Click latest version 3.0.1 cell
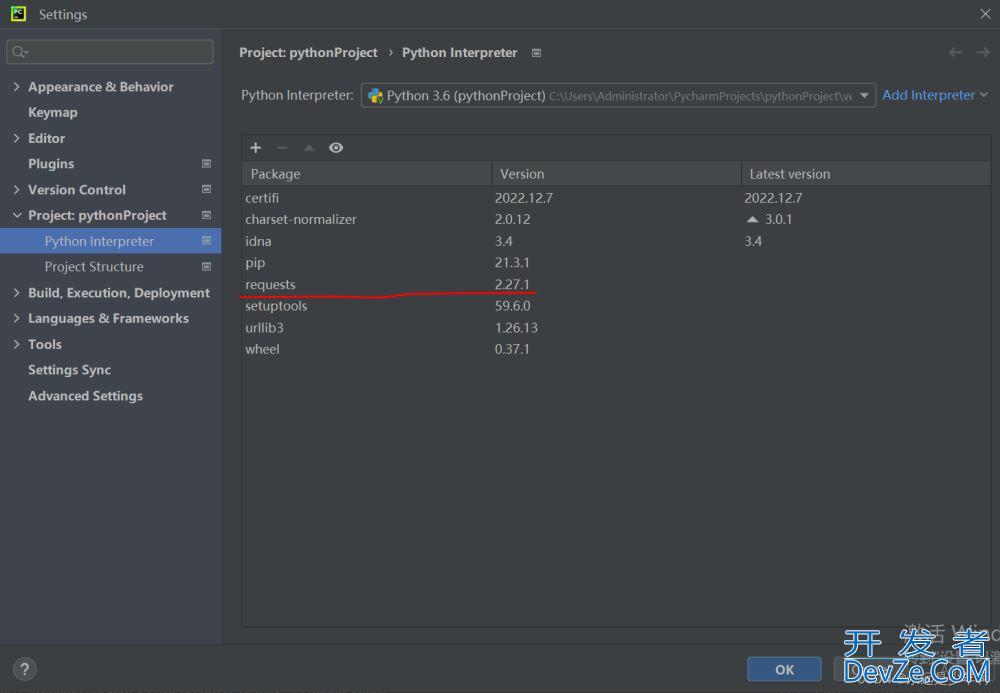 [778, 219]
